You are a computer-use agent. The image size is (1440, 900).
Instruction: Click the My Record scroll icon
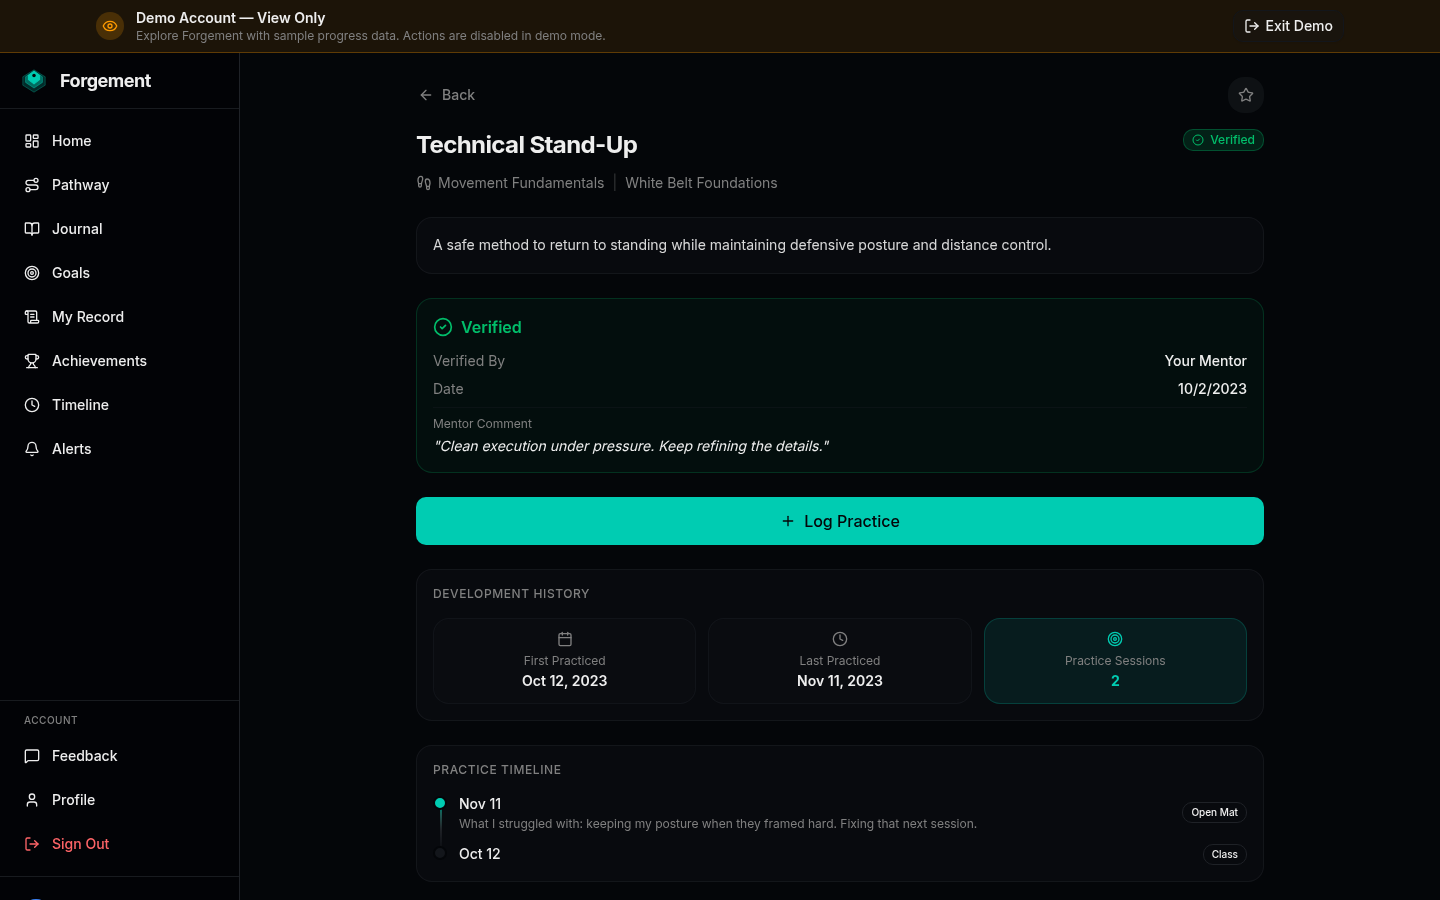point(32,317)
